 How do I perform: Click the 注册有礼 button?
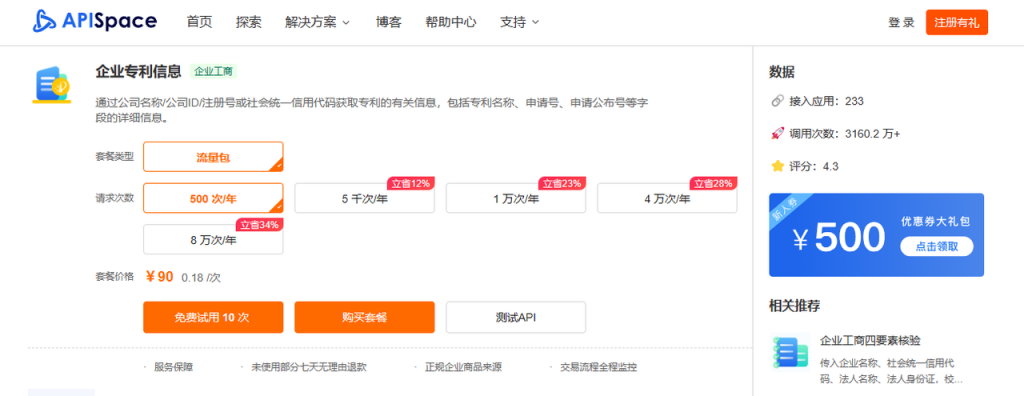point(957,22)
